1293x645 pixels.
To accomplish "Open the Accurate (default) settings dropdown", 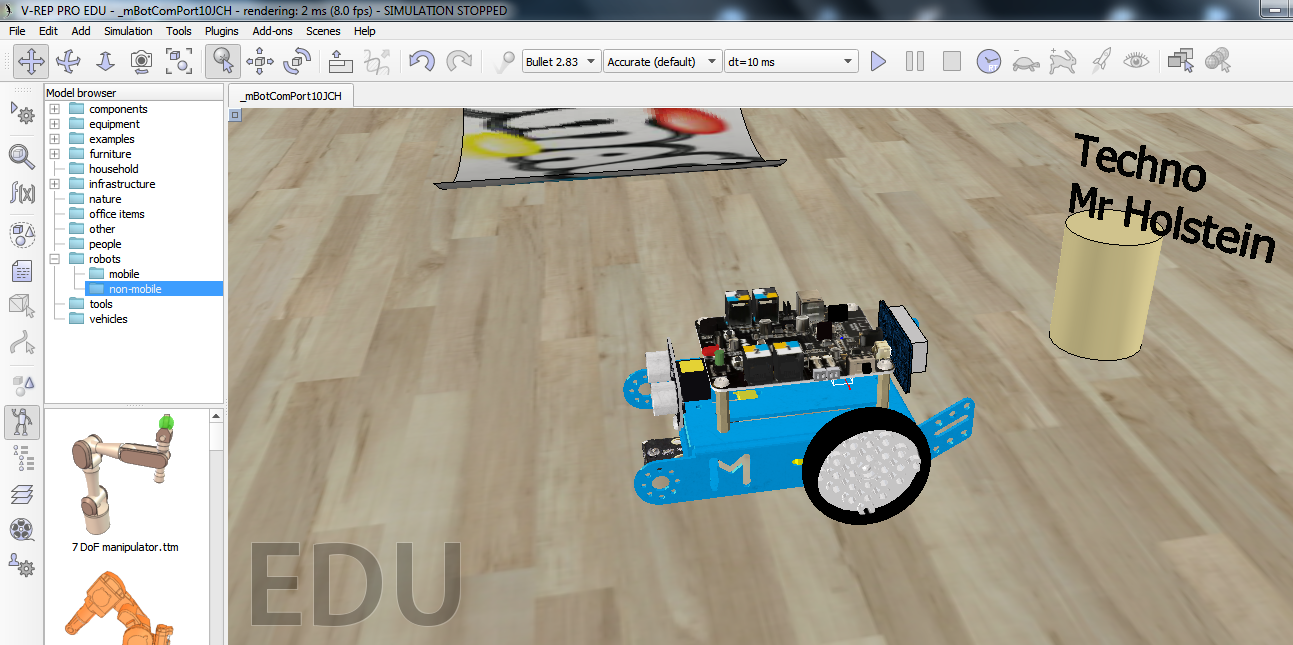I will click(663, 62).
